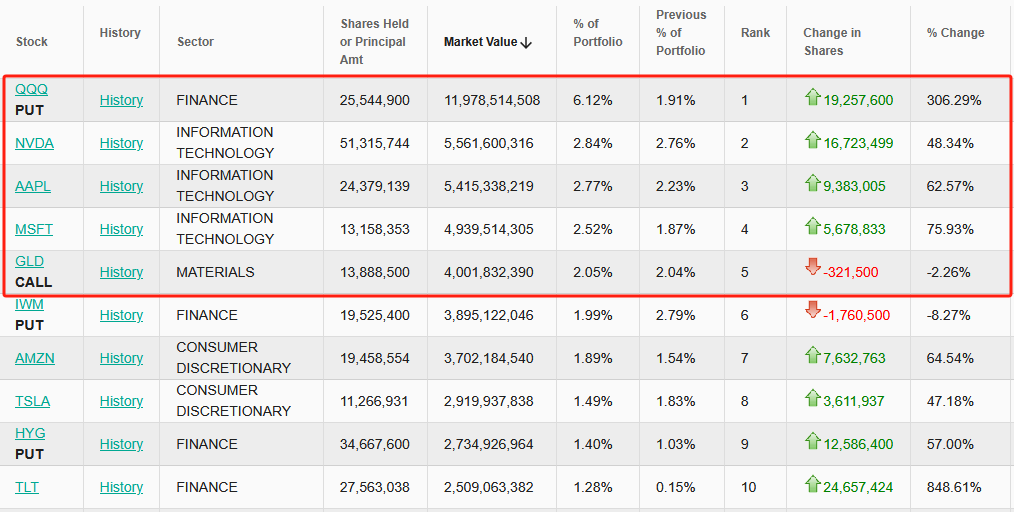Viewport: 1014px width, 512px height.
Task: Open the MSFT stock link
Action: click(x=34, y=229)
